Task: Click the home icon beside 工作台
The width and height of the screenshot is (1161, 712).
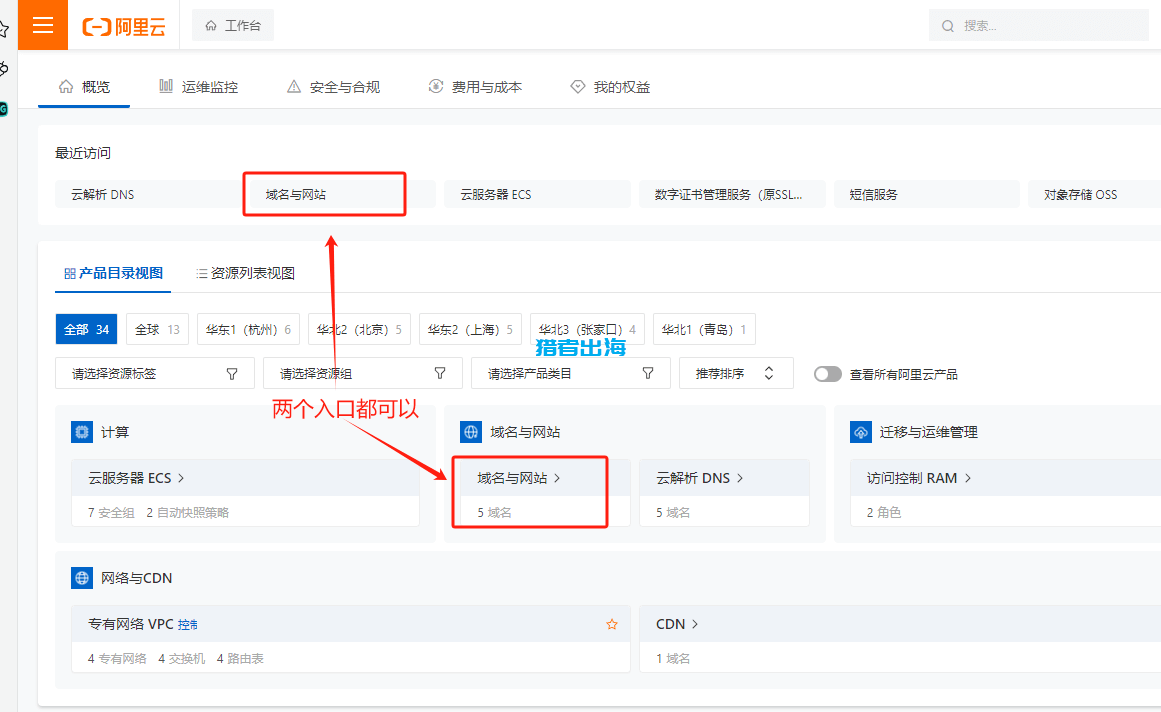Action: coord(211,26)
